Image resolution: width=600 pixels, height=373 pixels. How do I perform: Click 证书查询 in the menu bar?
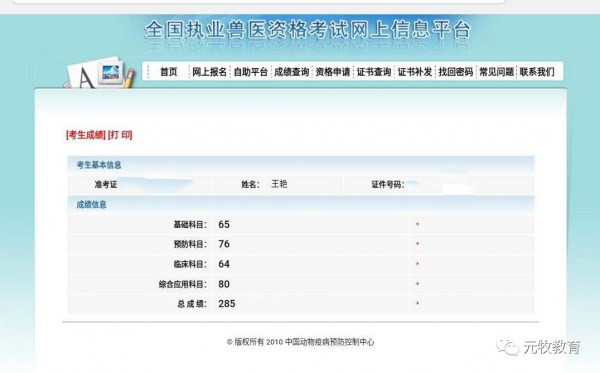coord(374,72)
